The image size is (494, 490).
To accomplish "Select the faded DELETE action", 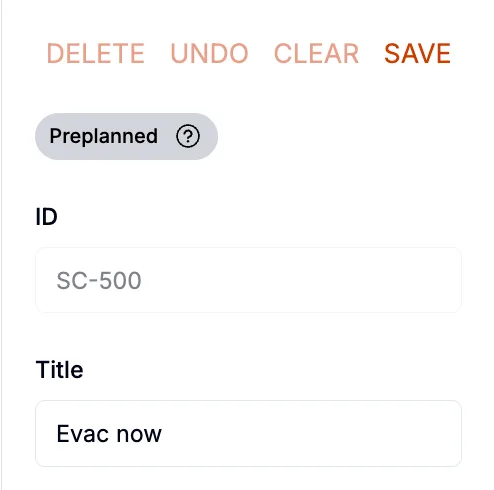I will [x=96, y=53].
